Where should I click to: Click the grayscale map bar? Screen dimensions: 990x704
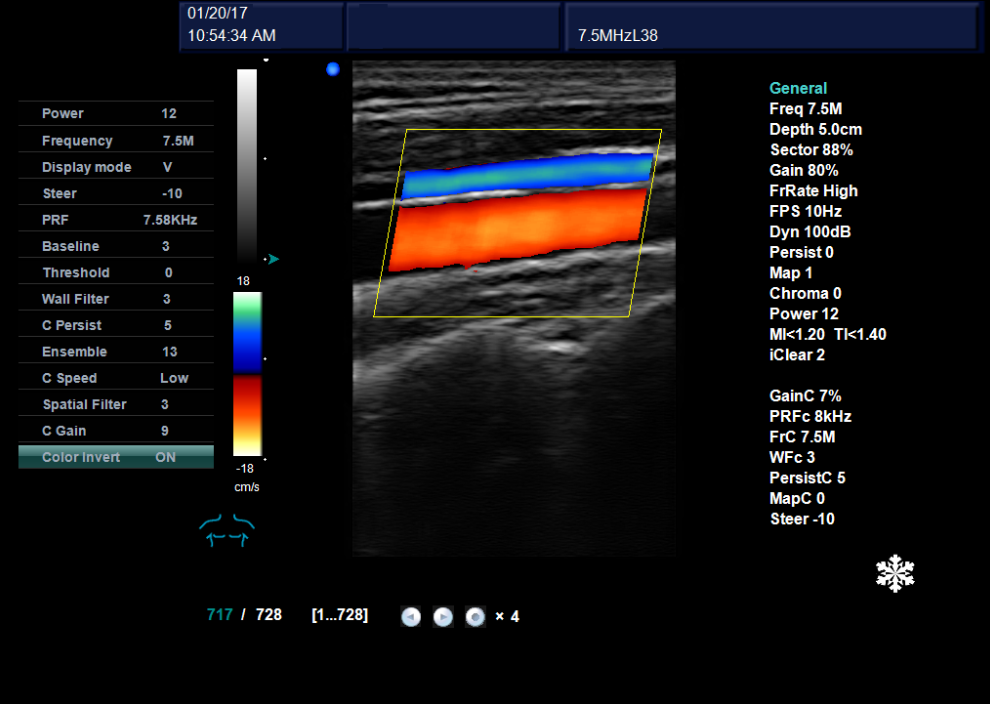tap(247, 164)
